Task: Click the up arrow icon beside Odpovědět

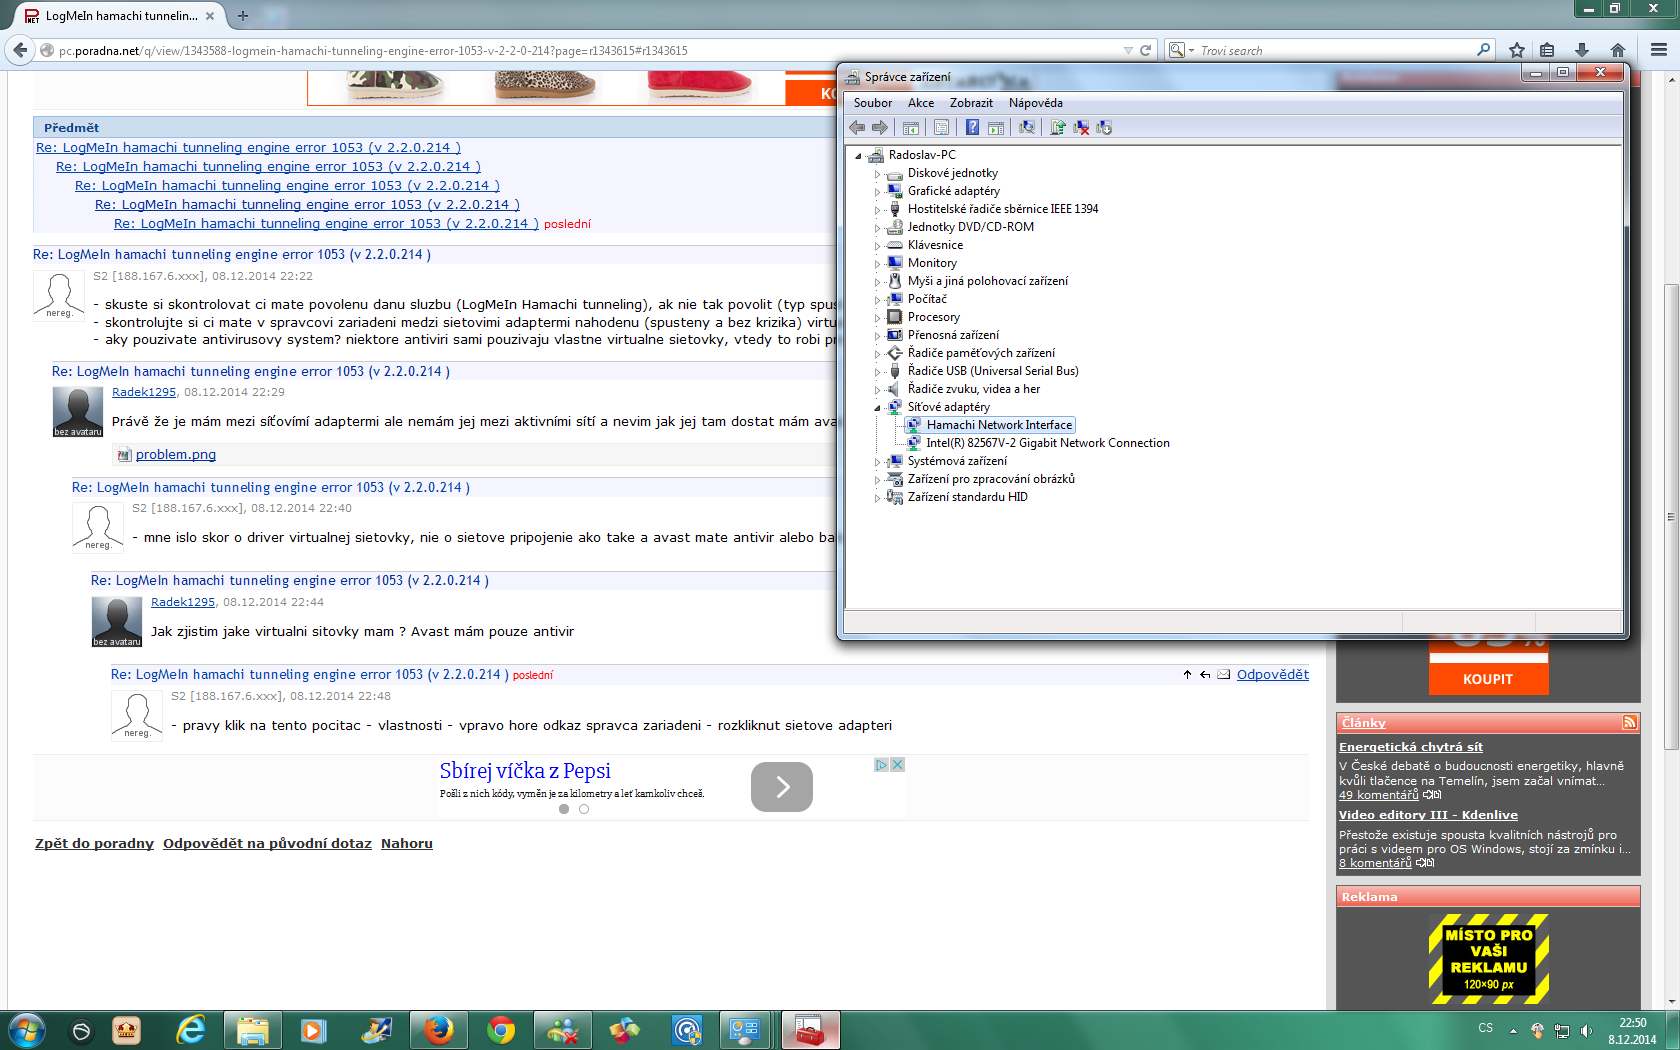Action: coord(1187,675)
